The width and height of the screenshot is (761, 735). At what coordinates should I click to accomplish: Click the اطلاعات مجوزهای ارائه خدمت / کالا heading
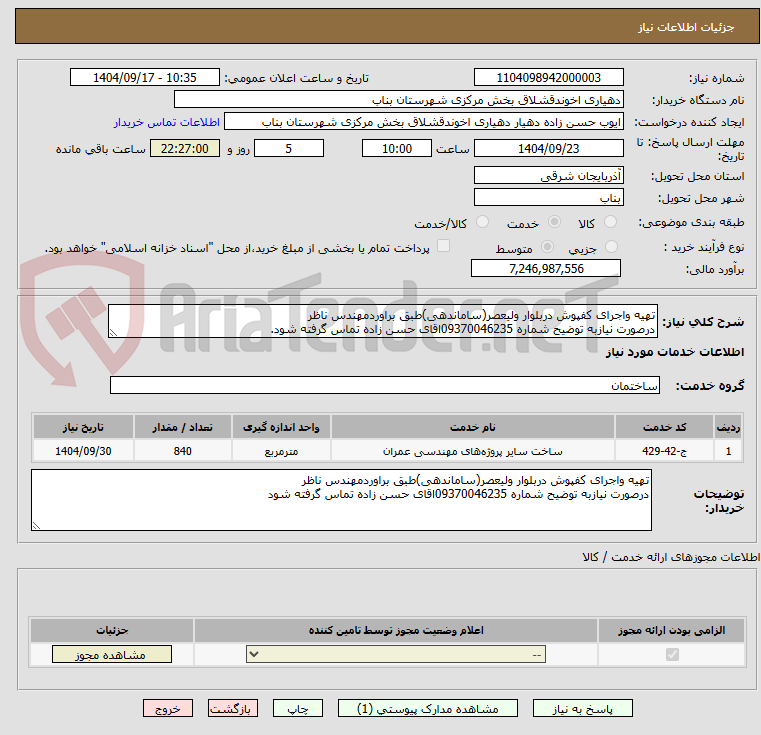pos(671,557)
